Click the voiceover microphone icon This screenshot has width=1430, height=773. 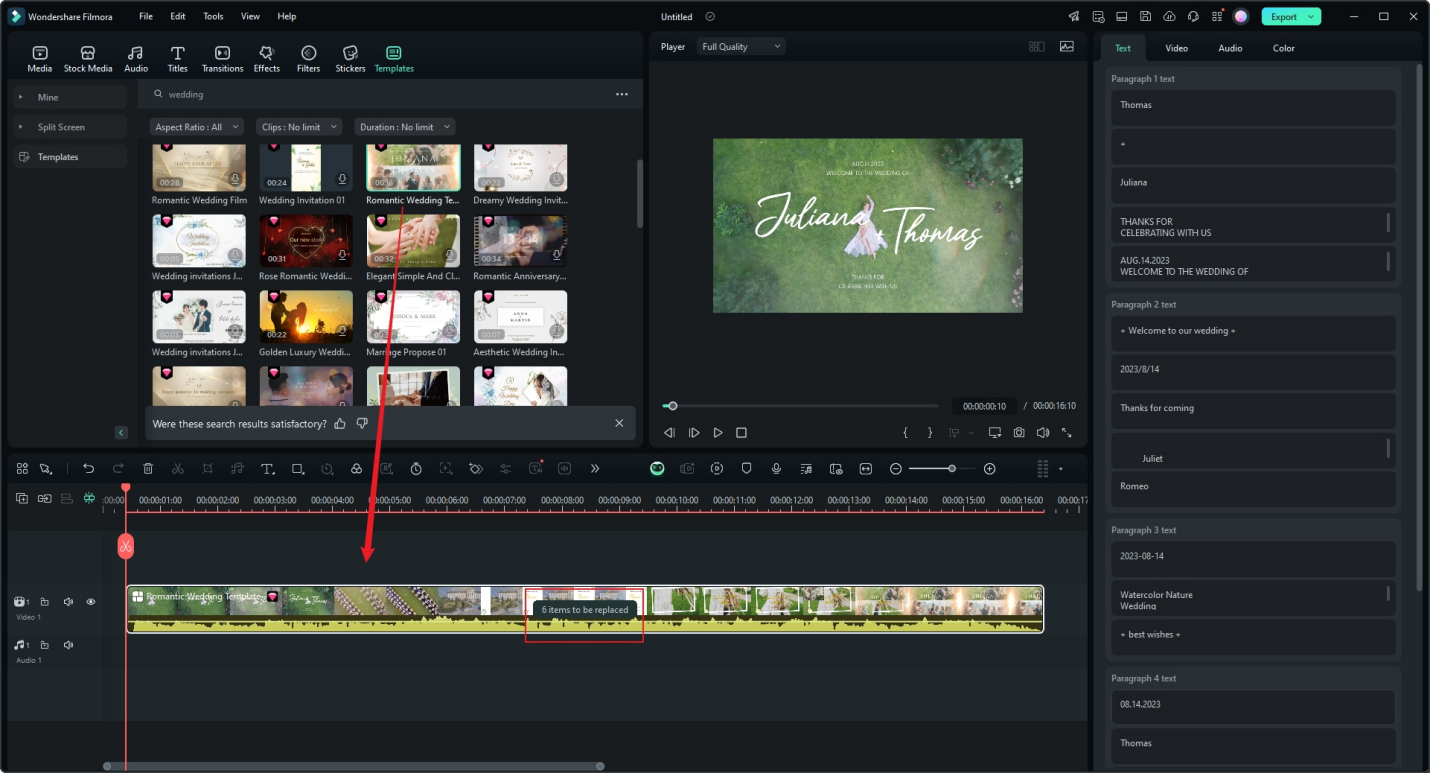tap(776, 469)
